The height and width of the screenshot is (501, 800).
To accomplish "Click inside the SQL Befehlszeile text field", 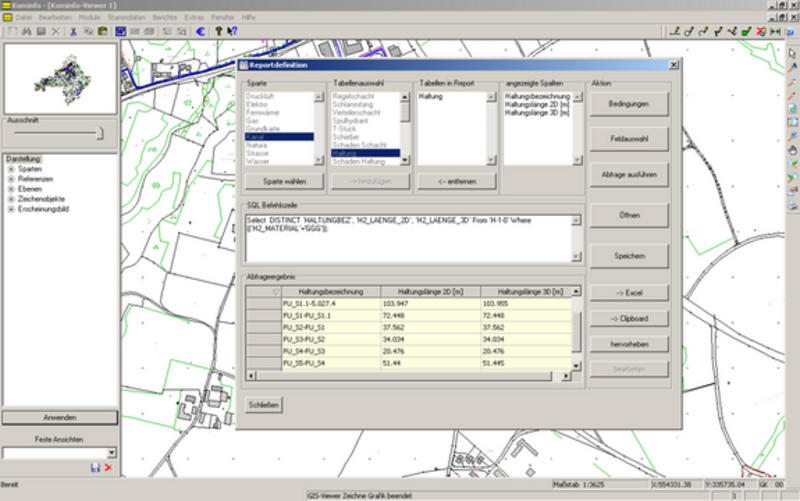I will click(x=409, y=238).
